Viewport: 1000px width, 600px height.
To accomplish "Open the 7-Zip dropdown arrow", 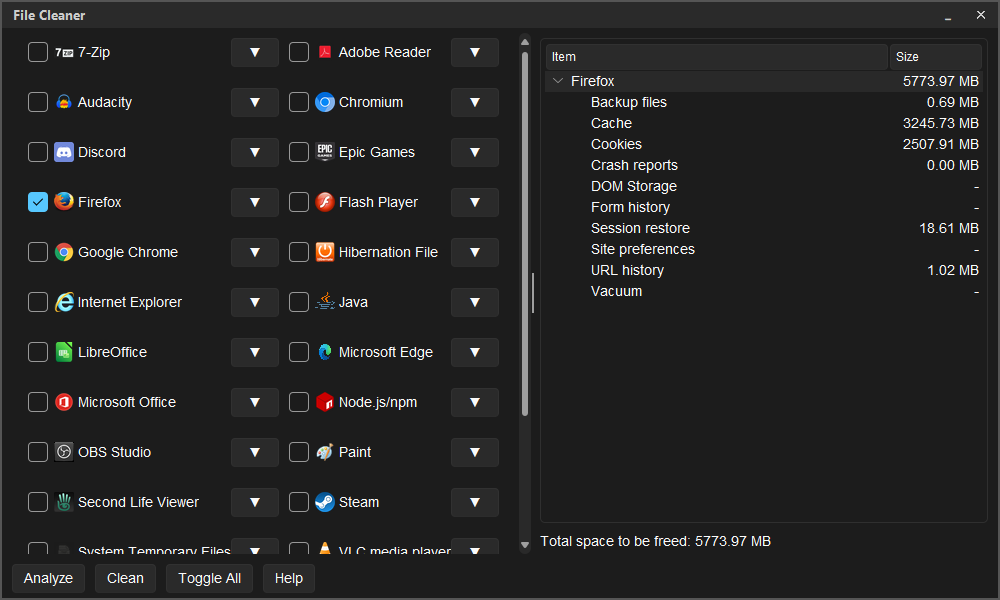I will pos(254,52).
